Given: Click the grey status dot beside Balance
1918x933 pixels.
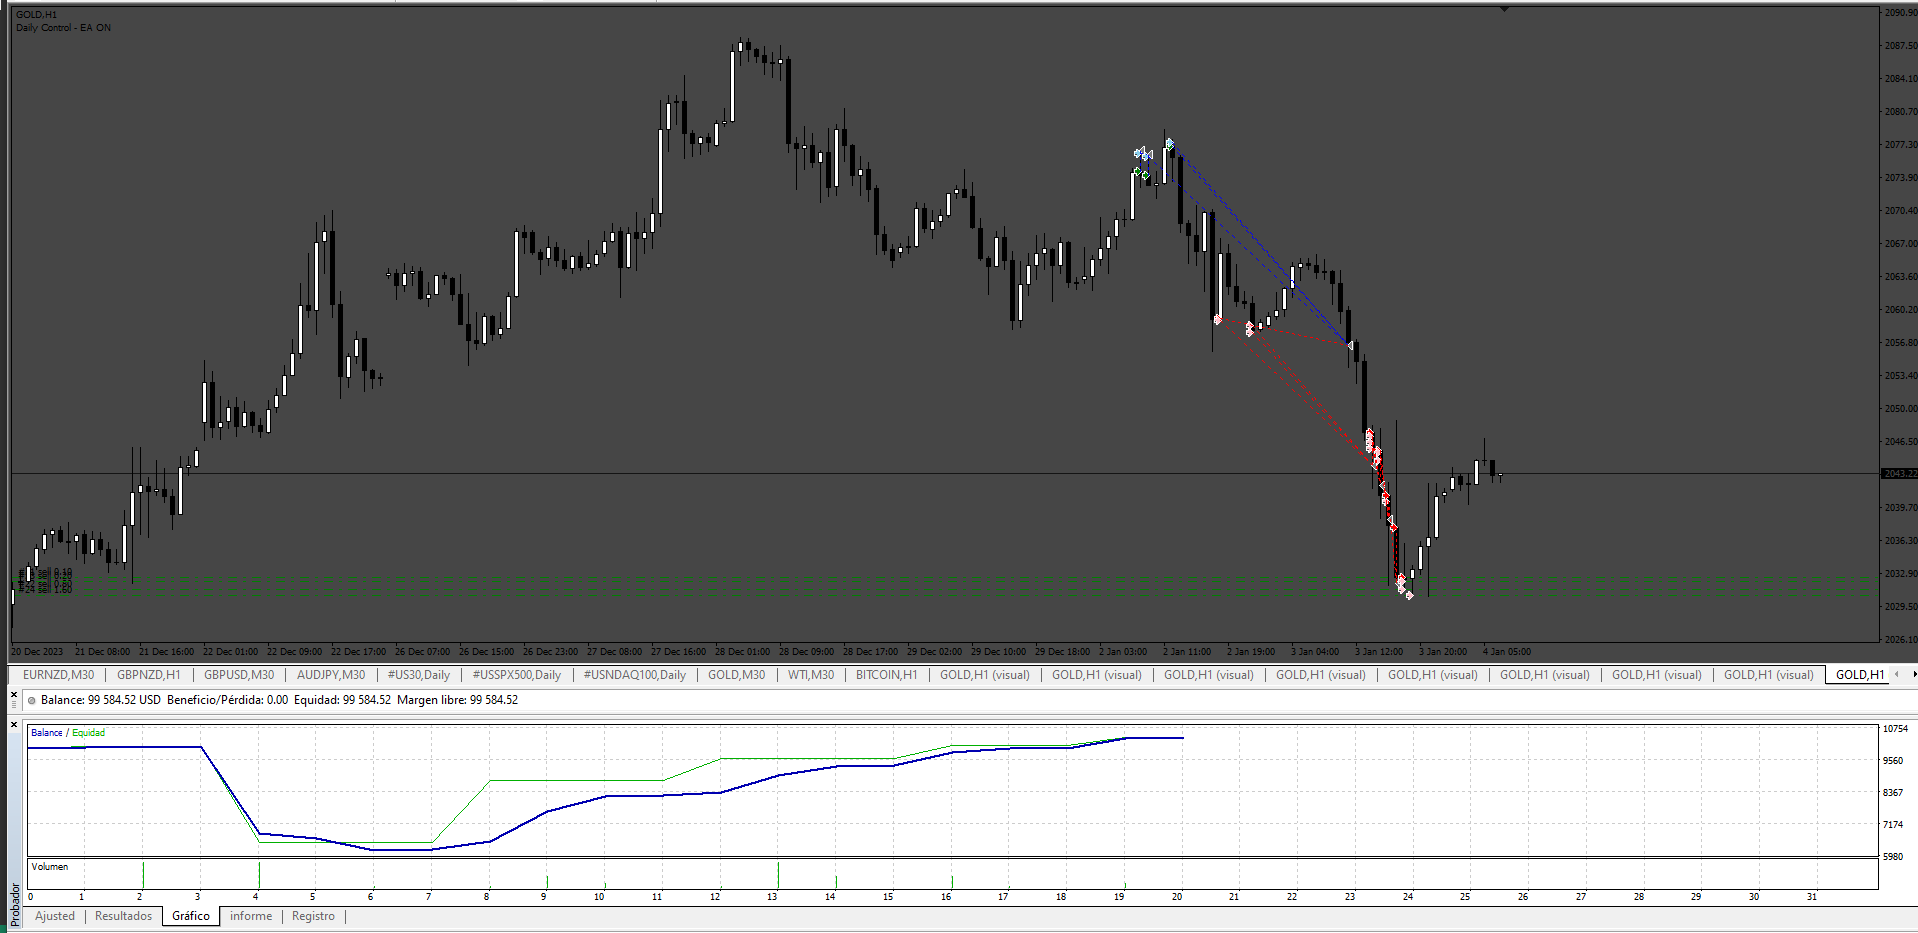Looking at the screenshot, I should tap(32, 700).
